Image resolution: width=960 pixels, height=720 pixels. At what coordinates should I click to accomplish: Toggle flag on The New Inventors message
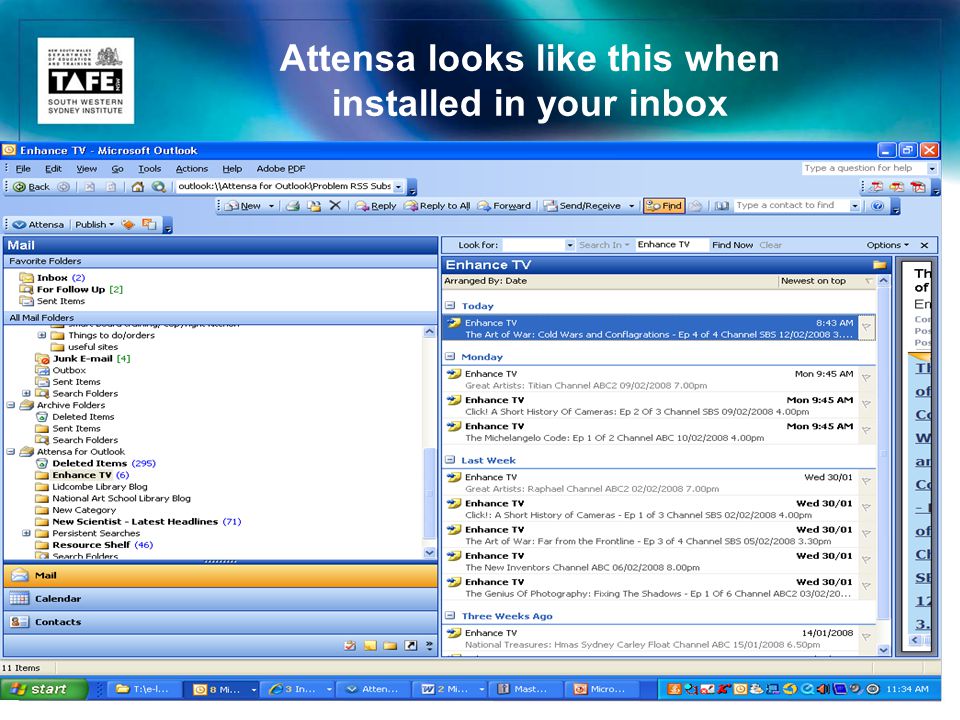coord(866,561)
